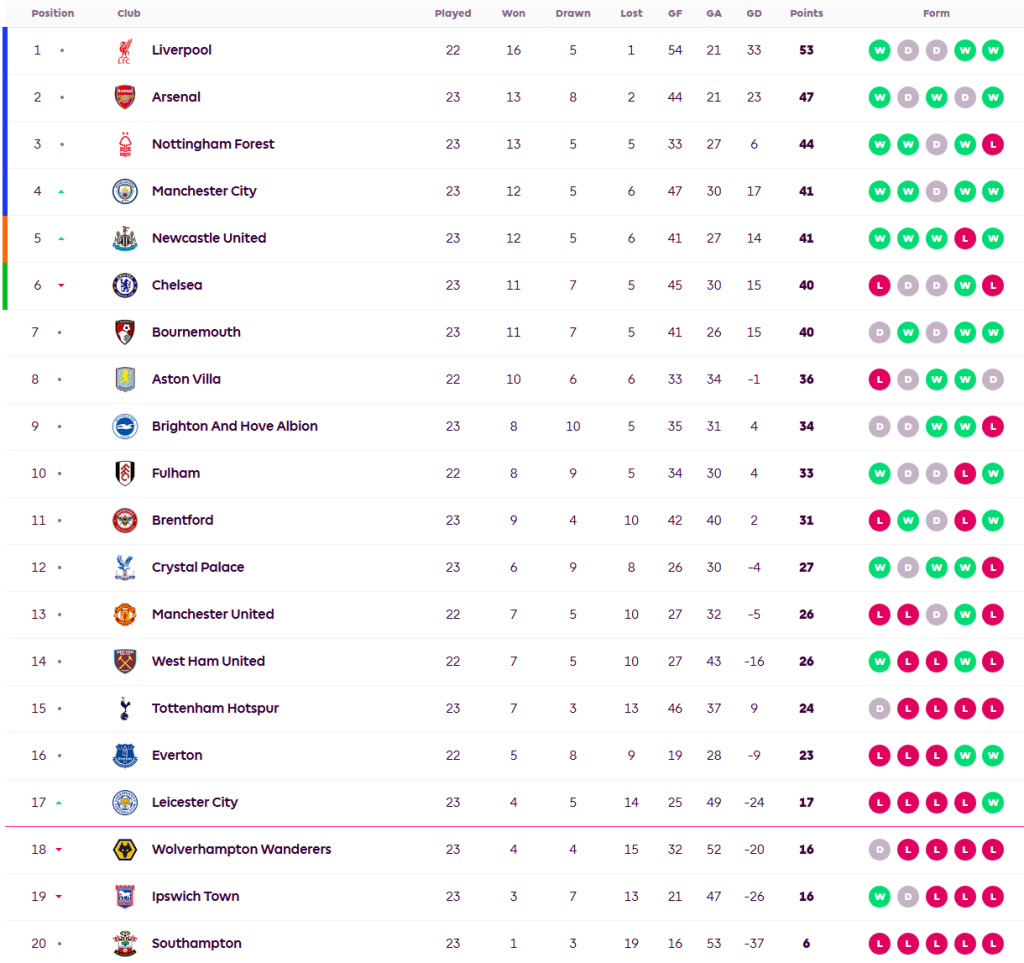
Task: Click Leicester City's green up arrow
Action: coord(61,803)
